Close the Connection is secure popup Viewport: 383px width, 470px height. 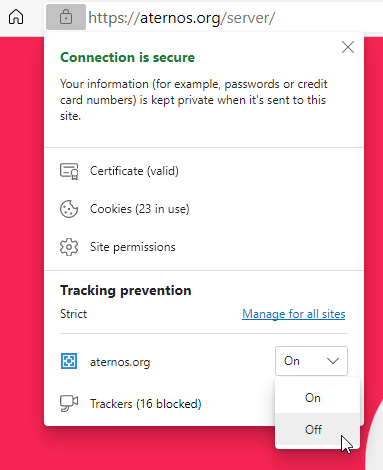pyautogui.click(x=348, y=47)
